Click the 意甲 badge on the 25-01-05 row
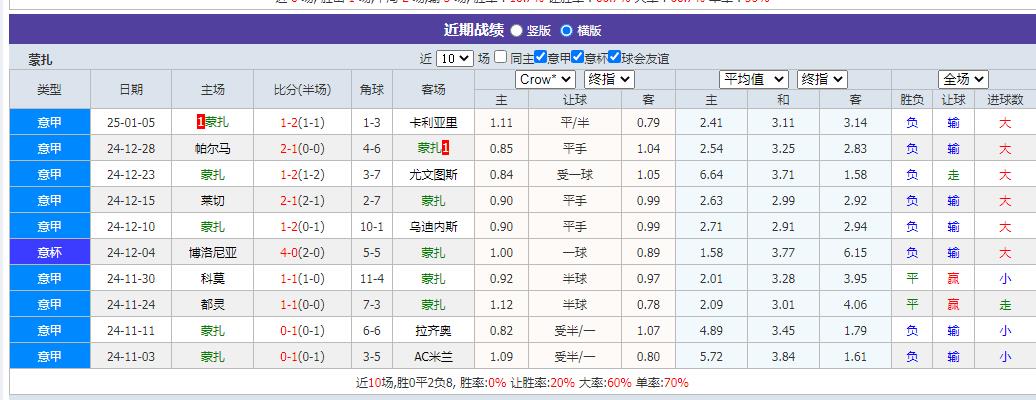 (x=49, y=123)
